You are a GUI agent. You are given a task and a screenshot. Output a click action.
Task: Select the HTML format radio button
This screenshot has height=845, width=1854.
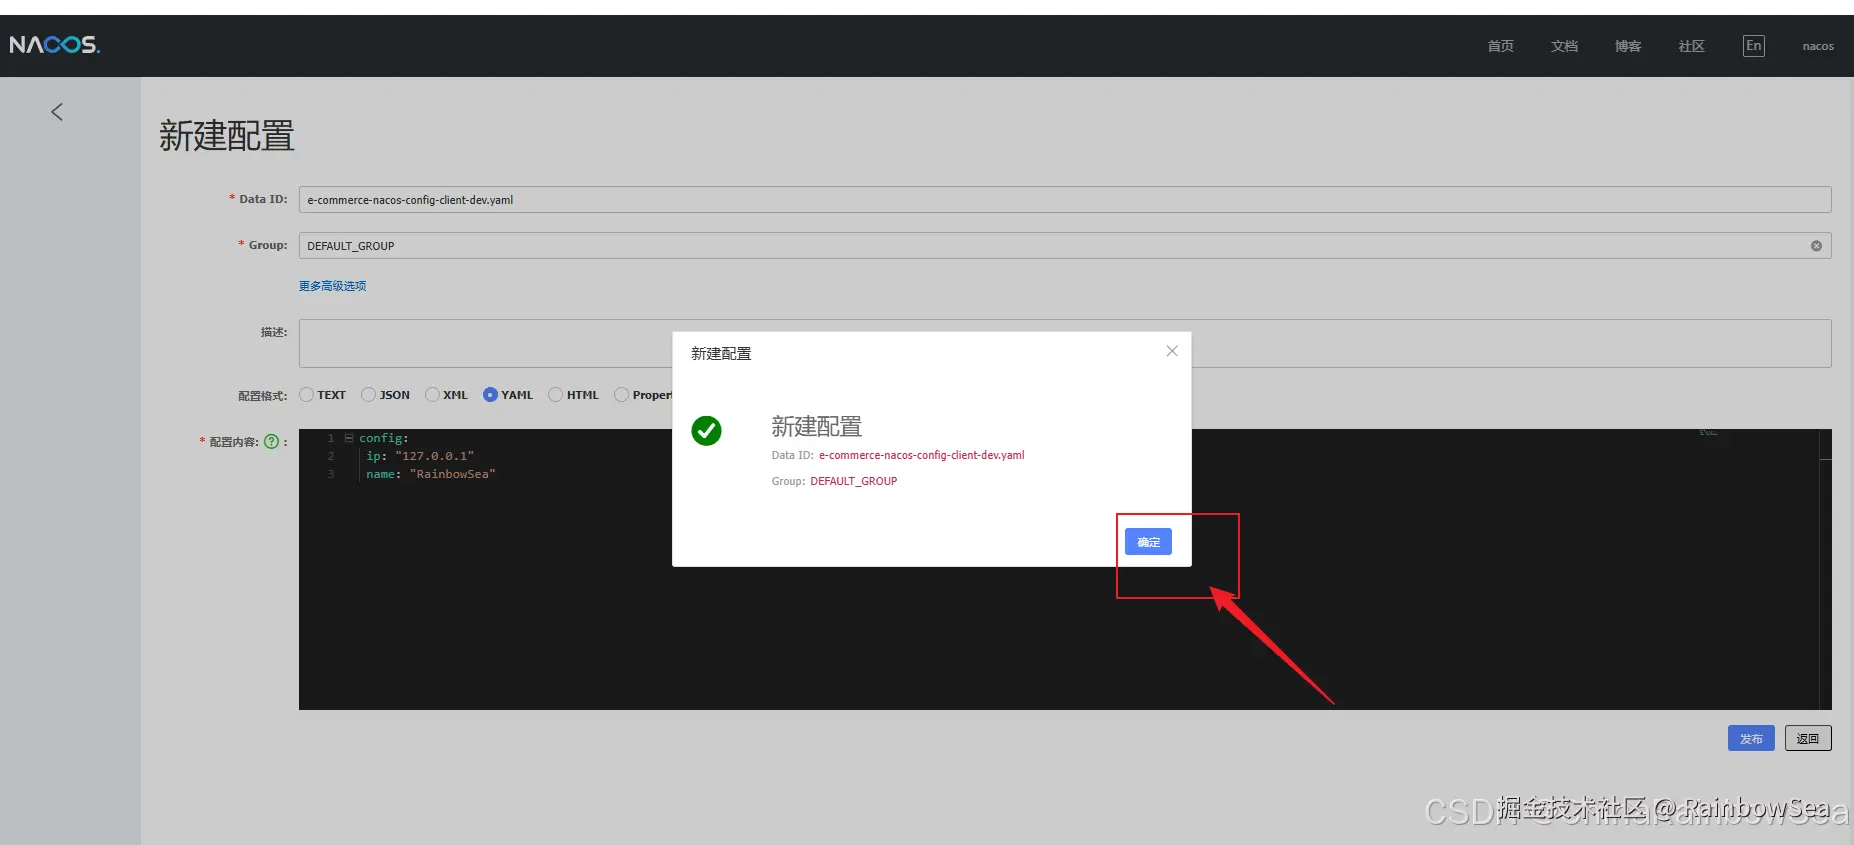(555, 395)
